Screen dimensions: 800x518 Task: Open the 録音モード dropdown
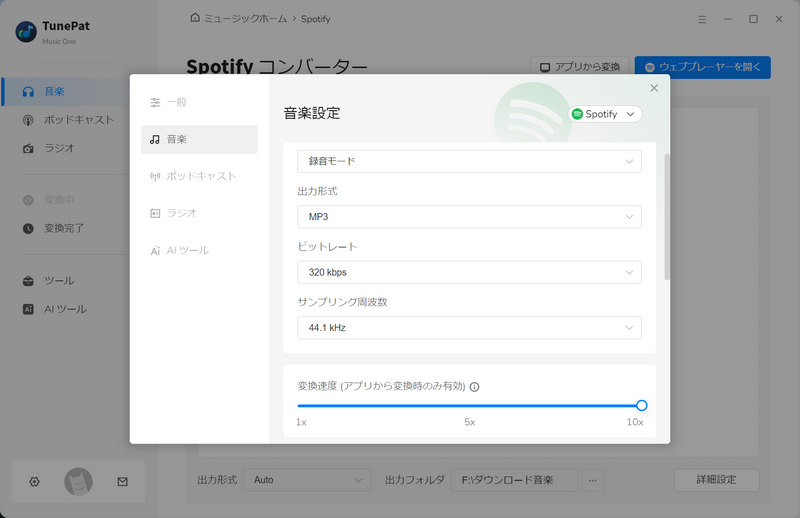469,161
